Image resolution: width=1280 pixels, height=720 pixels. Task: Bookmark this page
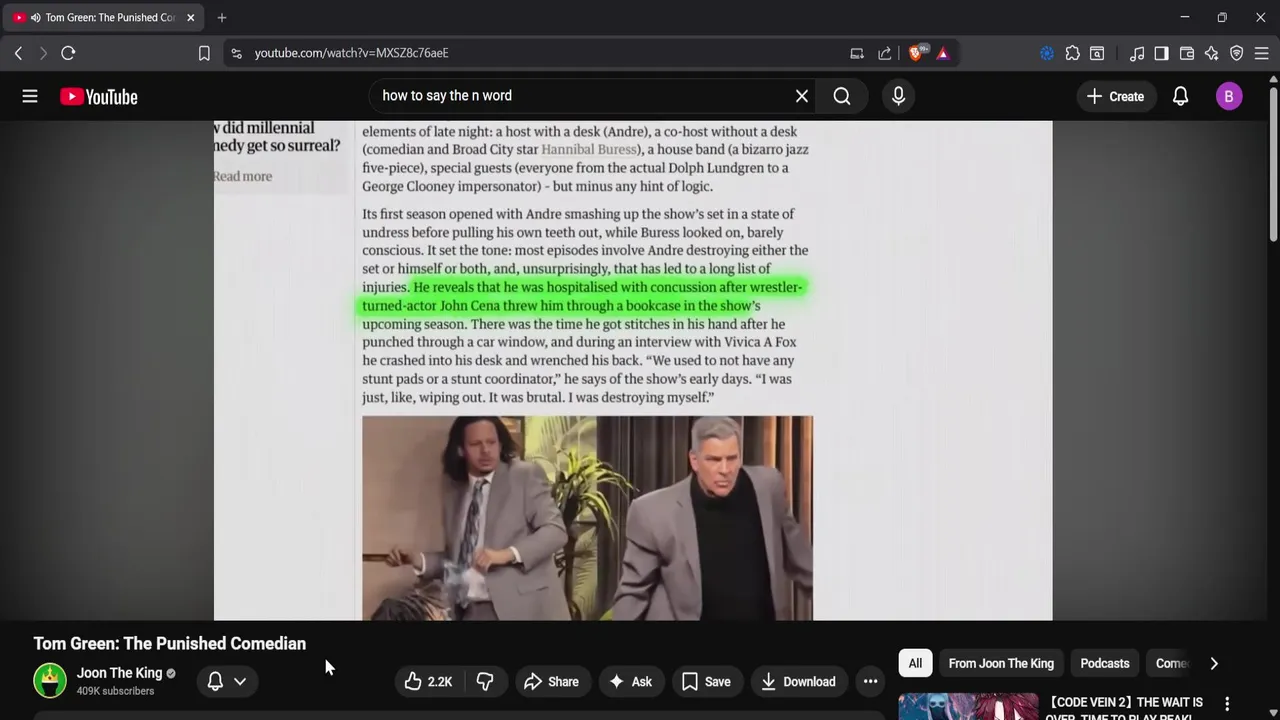point(204,53)
